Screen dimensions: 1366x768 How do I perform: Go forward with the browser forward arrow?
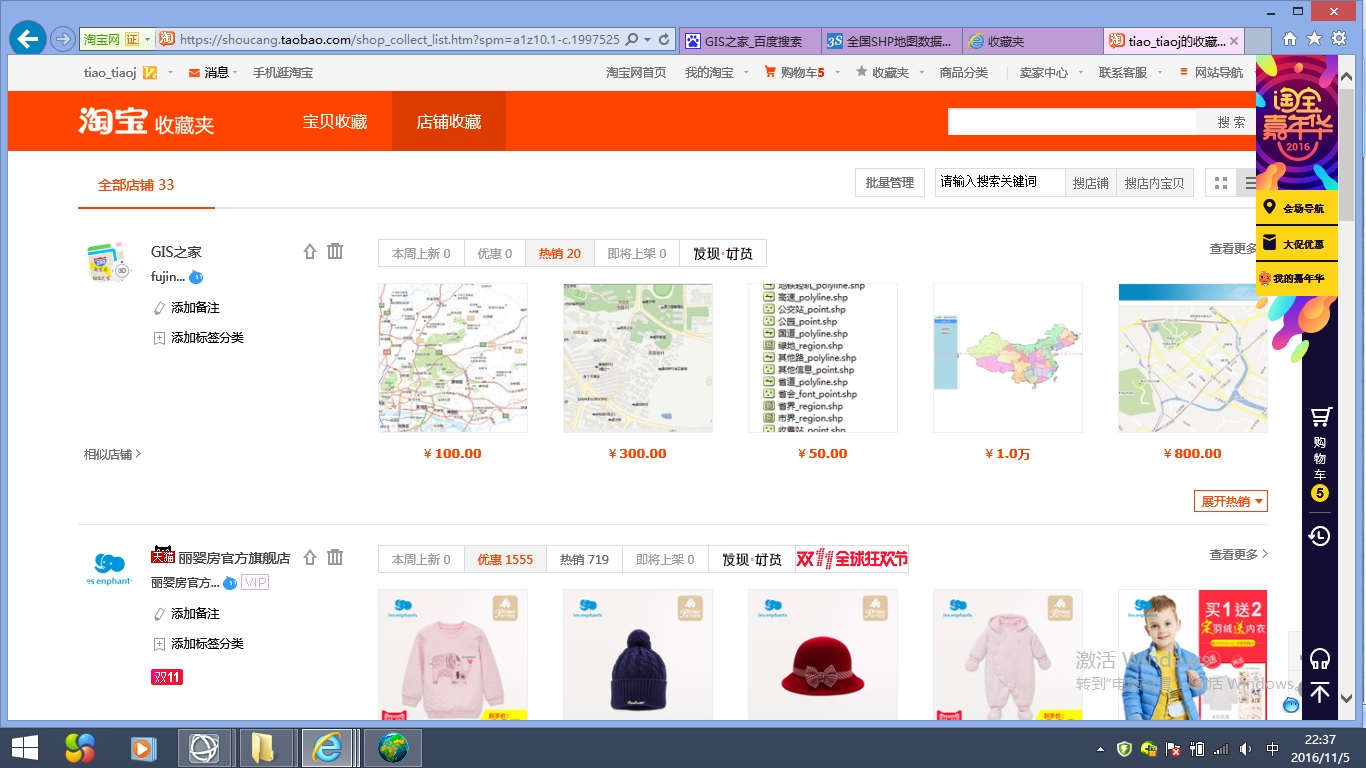point(62,40)
